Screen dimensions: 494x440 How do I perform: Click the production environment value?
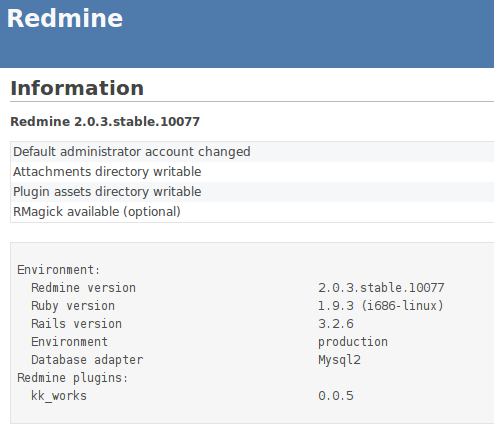(x=353, y=342)
